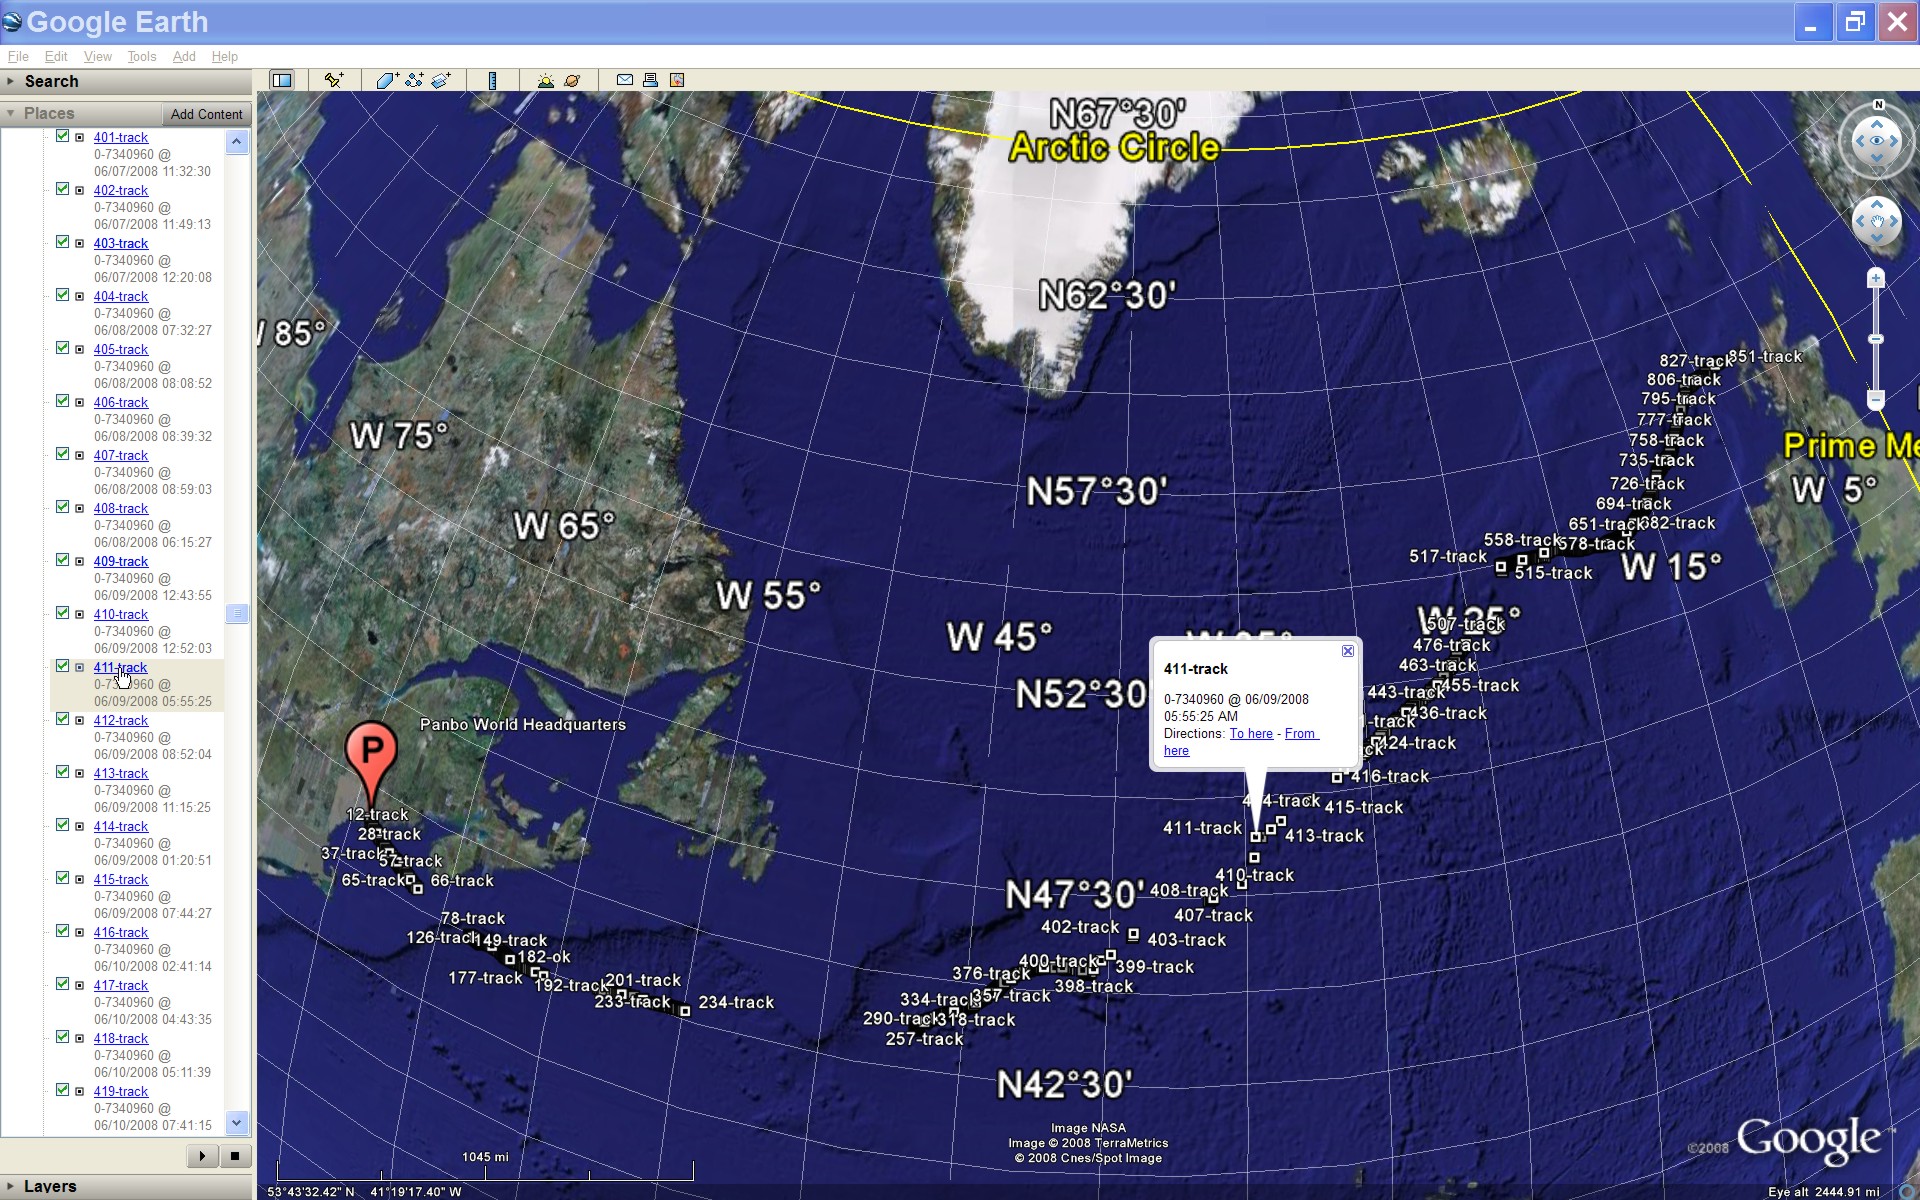Screen dimensions: 1920x1200
Task: Click the hand icon on move joystick
Action: coord(1877,221)
